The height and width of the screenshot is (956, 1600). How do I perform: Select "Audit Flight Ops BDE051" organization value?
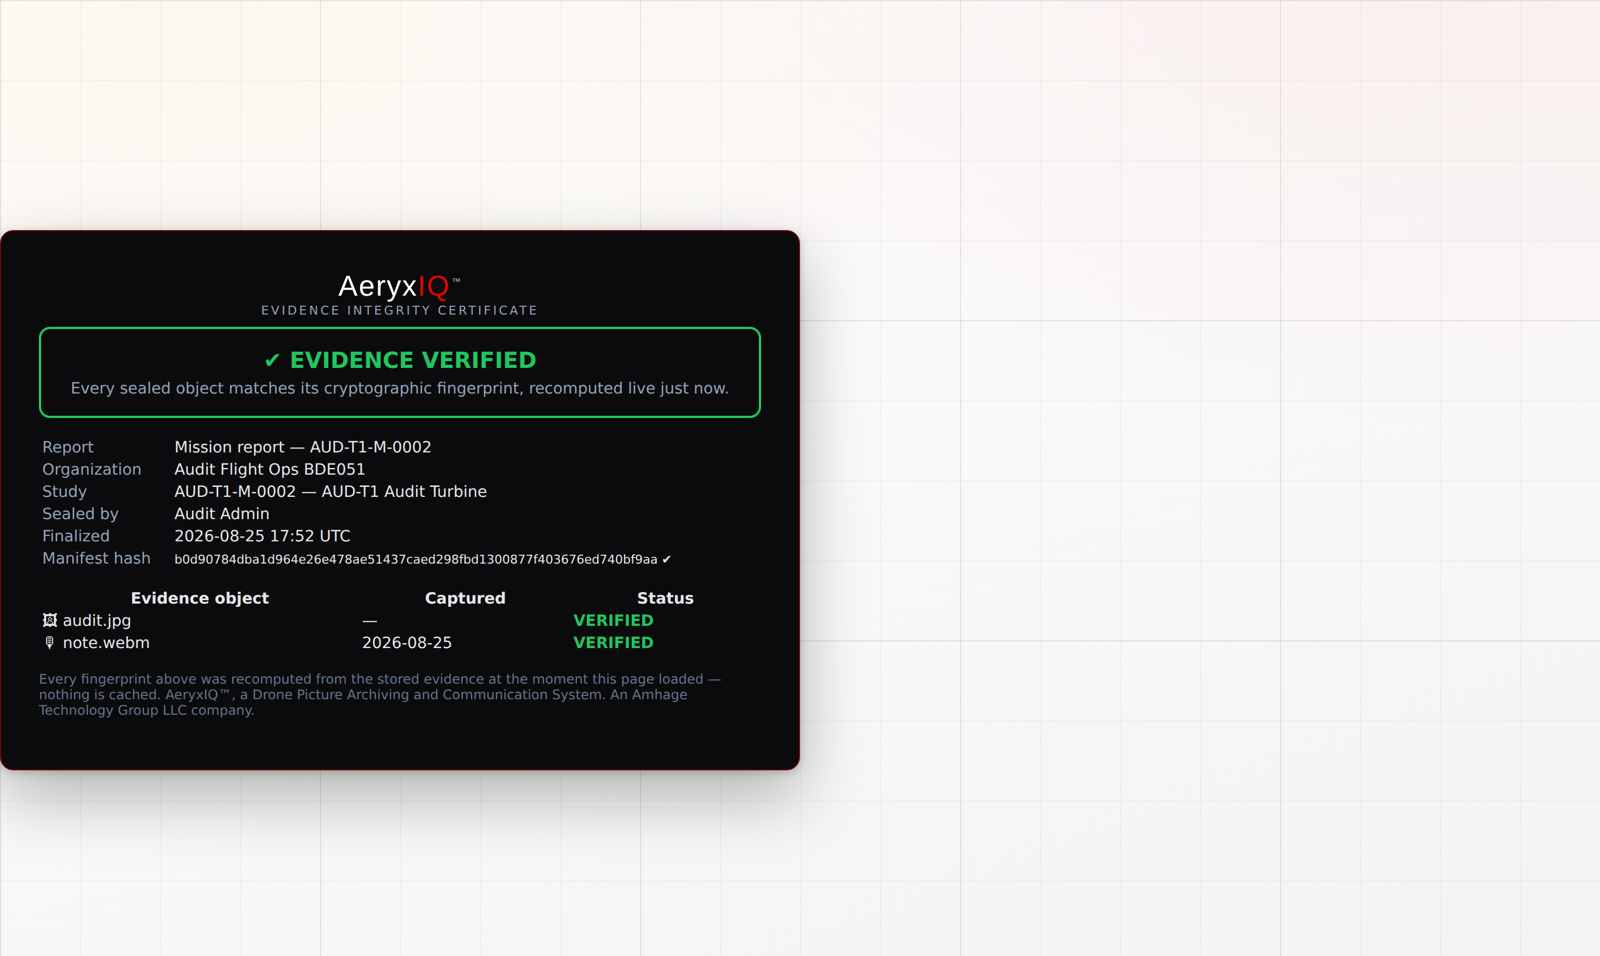(270, 469)
